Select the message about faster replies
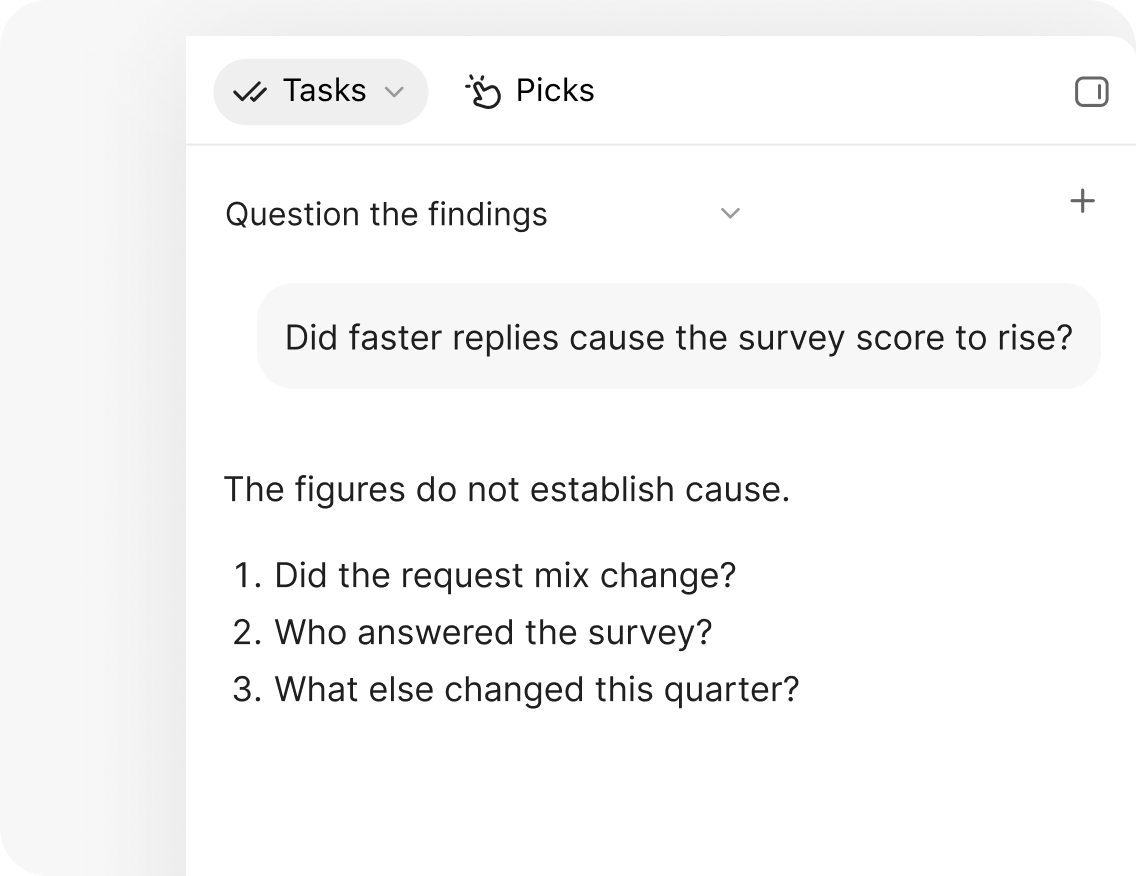This screenshot has width=1136, height=876. (679, 336)
